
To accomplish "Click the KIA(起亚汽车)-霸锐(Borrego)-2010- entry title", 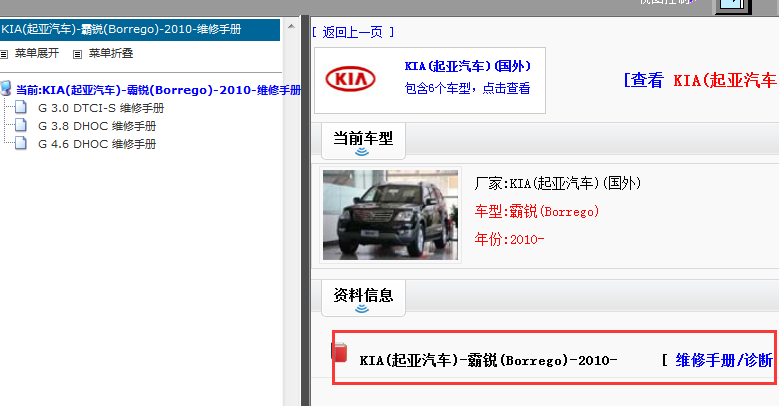I will [x=488, y=360].
